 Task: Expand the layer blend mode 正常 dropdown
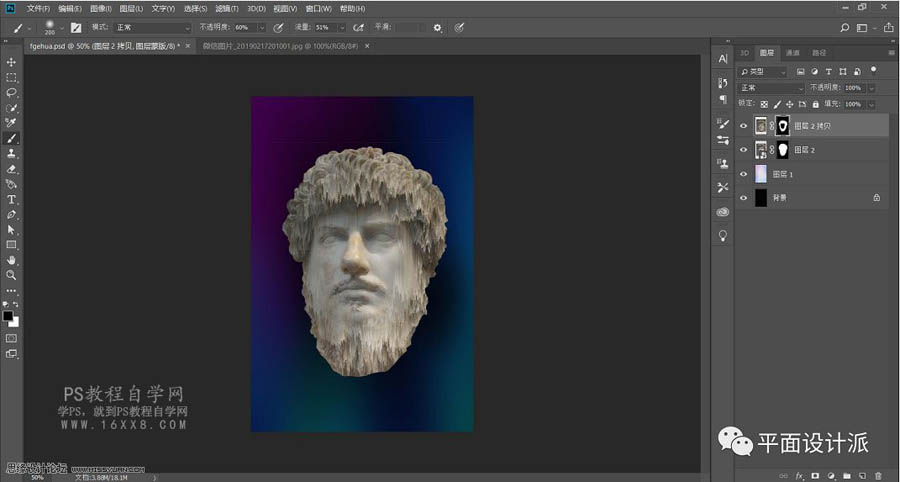click(x=770, y=88)
